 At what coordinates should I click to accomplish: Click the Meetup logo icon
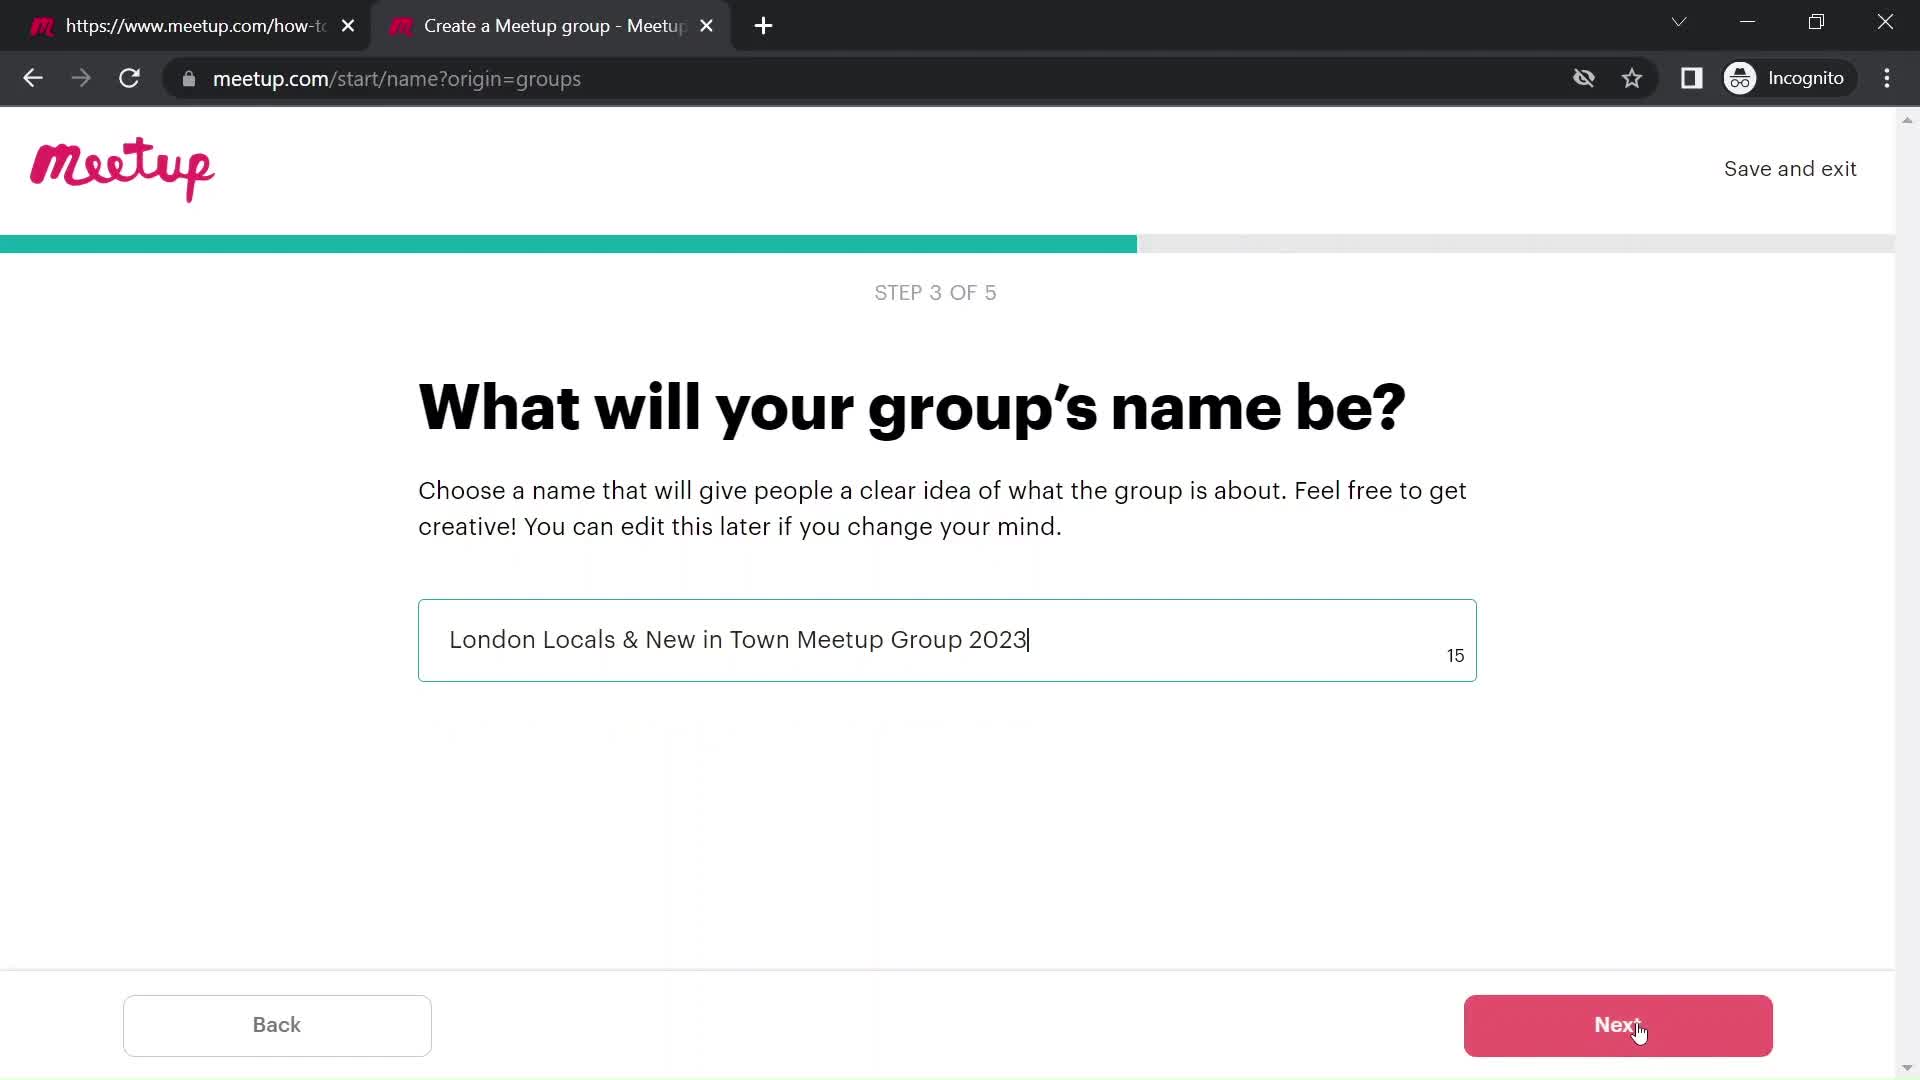[120, 170]
